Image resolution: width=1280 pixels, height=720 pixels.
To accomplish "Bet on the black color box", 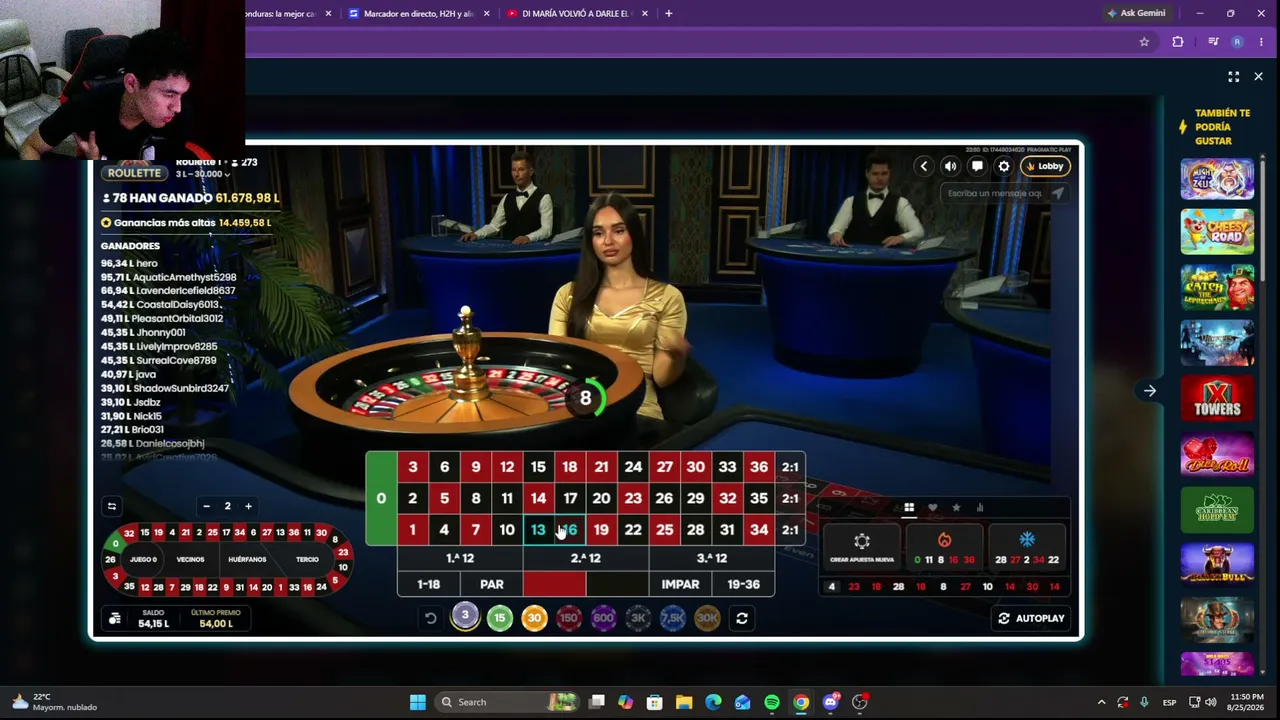I will point(617,584).
